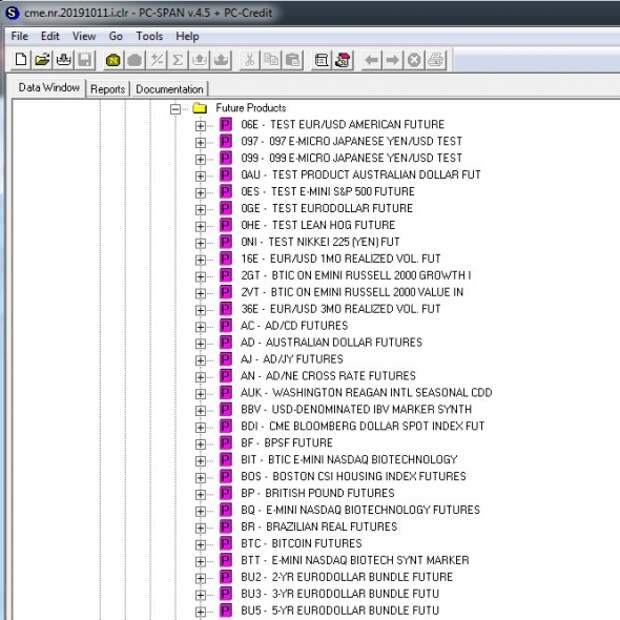This screenshot has height=620, width=620.
Task: Click the Back arrow toolbar icon
Action: 371,60
